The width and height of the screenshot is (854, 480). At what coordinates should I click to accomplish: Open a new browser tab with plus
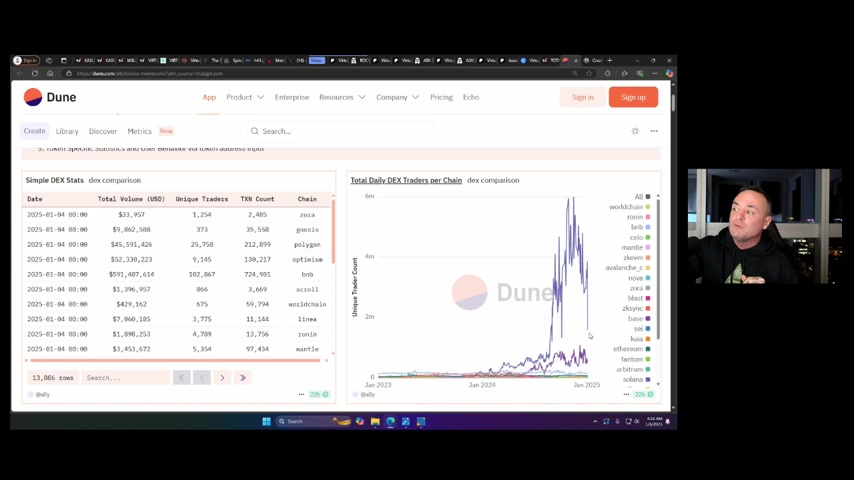[609, 60]
